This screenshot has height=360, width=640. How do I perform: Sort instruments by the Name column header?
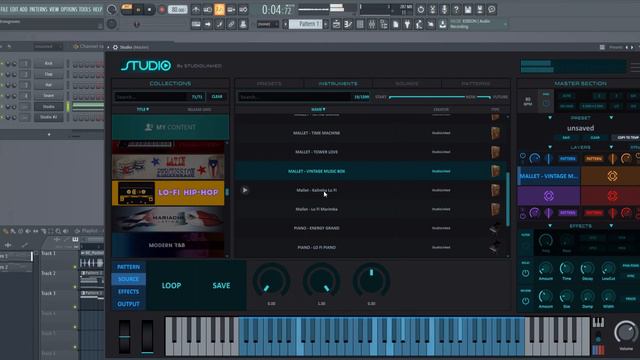click(318, 109)
